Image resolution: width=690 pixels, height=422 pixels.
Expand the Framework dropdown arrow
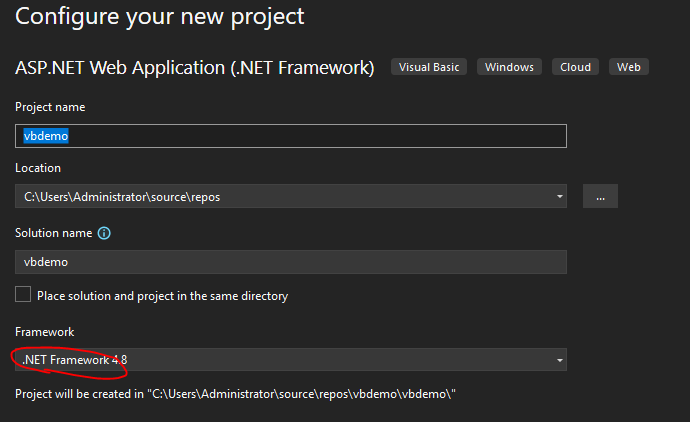pyautogui.click(x=559, y=360)
